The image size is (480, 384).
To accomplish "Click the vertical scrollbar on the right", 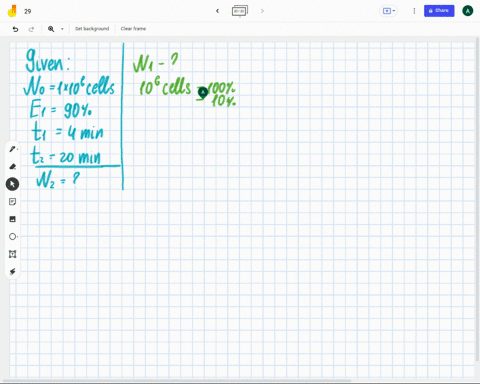I will pyautogui.click(x=478, y=200).
